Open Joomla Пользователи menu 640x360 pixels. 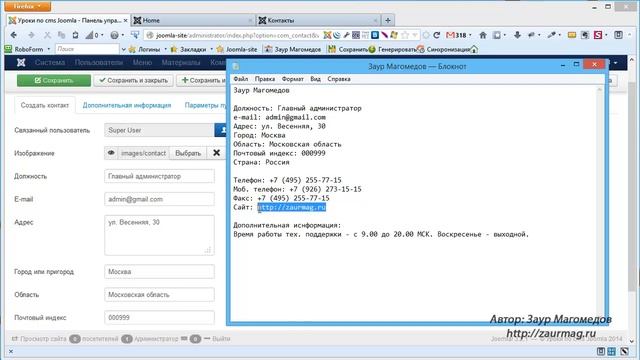(99, 62)
